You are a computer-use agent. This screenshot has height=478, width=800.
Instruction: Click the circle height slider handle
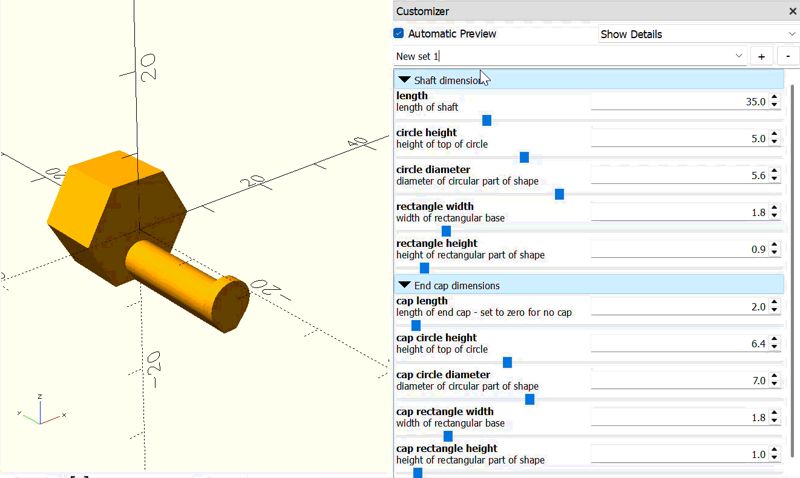[x=524, y=157]
